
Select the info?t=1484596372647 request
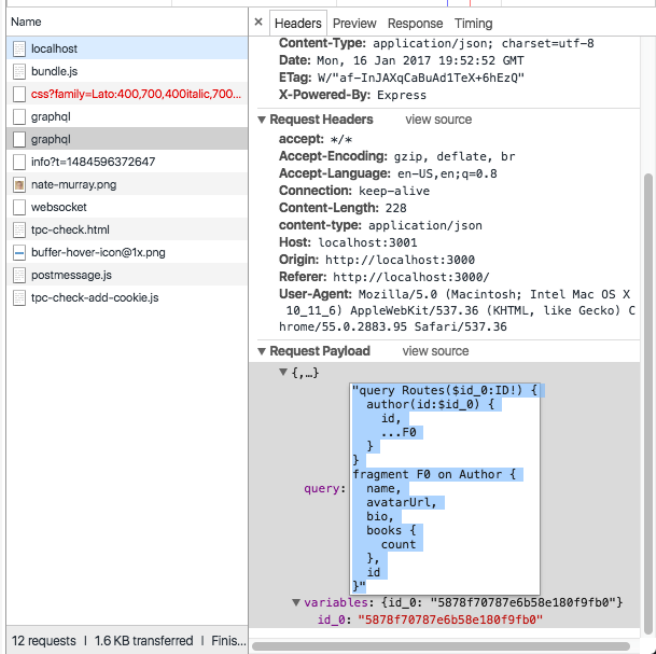point(127,162)
